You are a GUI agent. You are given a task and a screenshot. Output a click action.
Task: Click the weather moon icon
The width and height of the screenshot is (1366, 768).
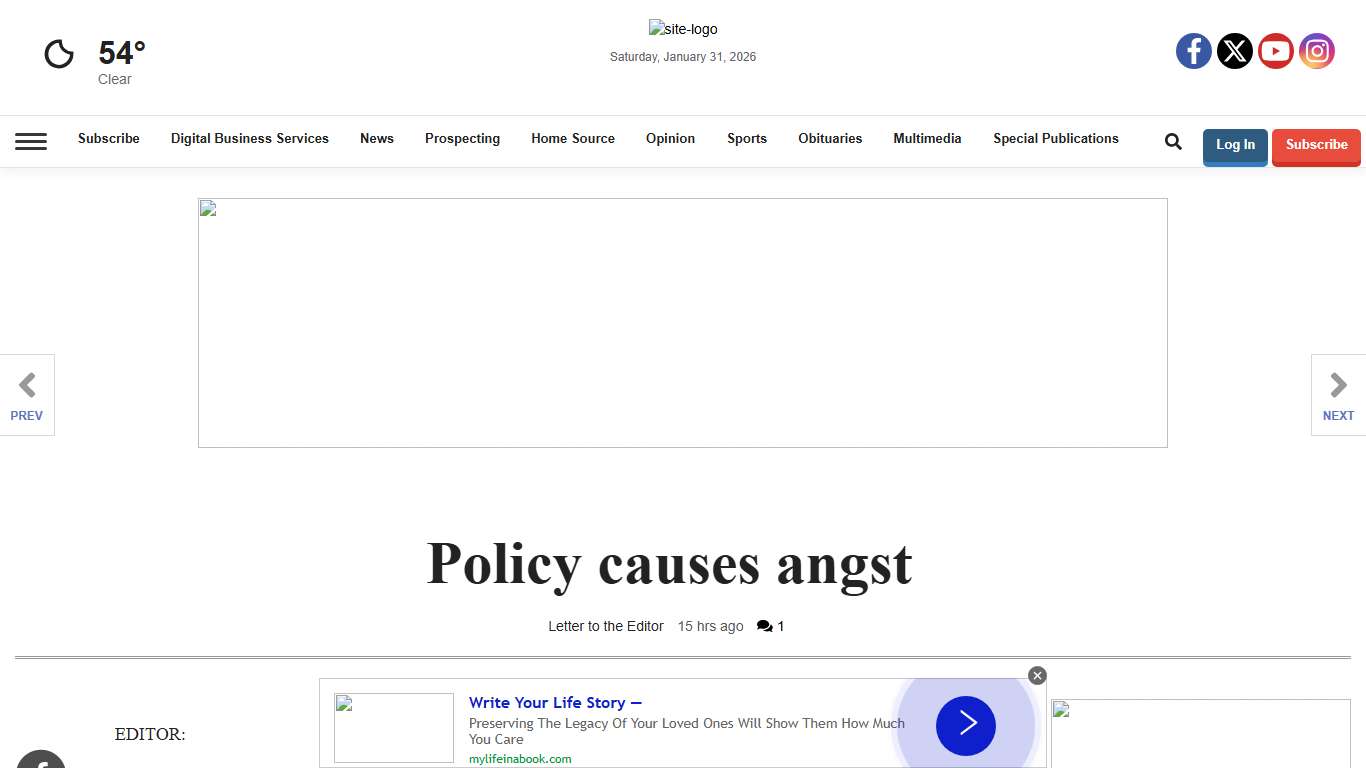click(58, 55)
